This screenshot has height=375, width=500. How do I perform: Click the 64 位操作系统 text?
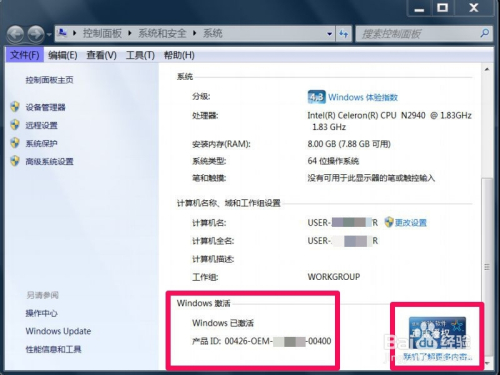point(333,161)
